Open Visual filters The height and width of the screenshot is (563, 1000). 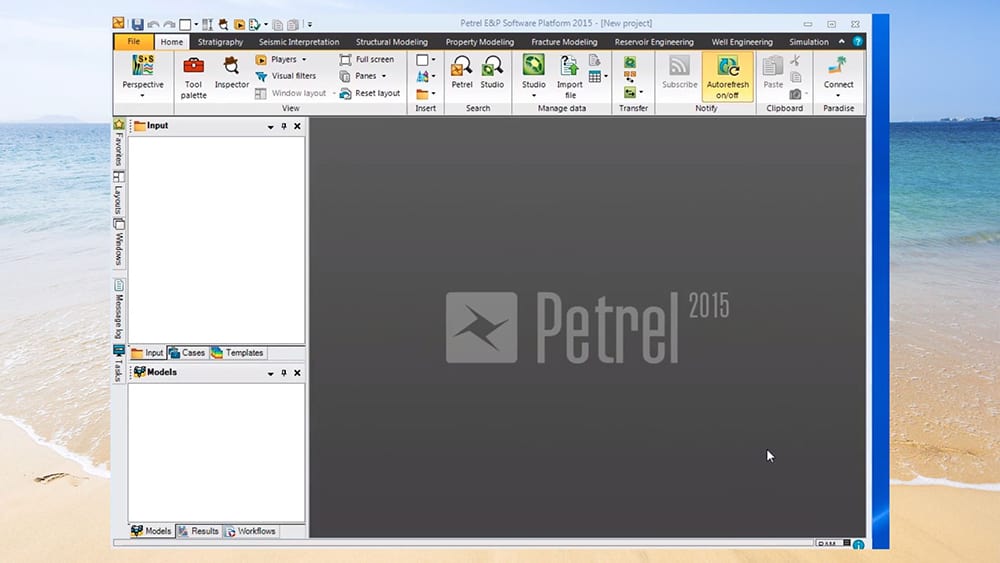pyautogui.click(x=286, y=76)
